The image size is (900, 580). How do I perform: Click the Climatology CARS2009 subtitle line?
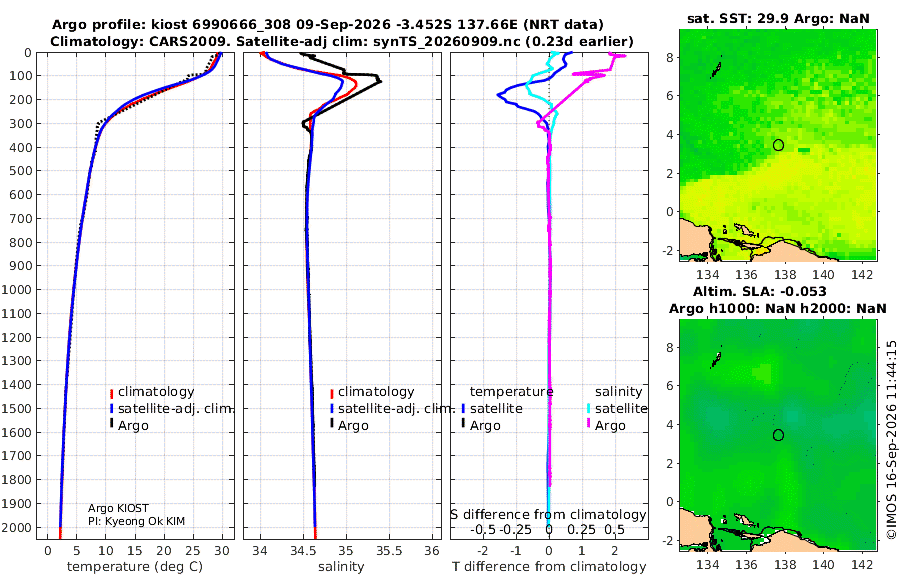click(342, 41)
